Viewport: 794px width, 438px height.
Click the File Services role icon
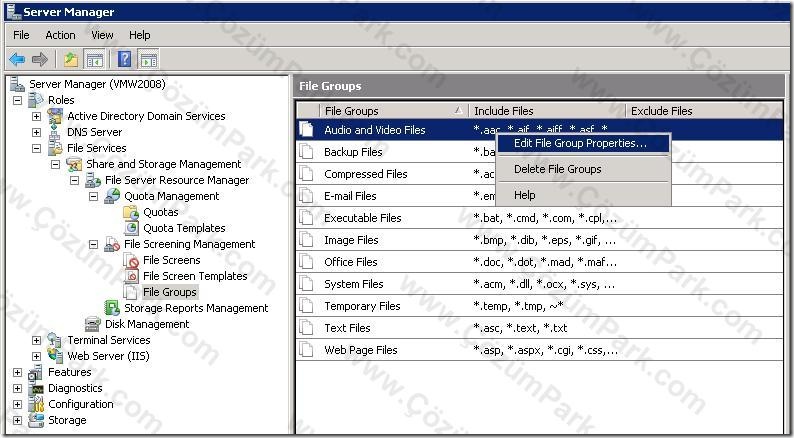(55, 148)
